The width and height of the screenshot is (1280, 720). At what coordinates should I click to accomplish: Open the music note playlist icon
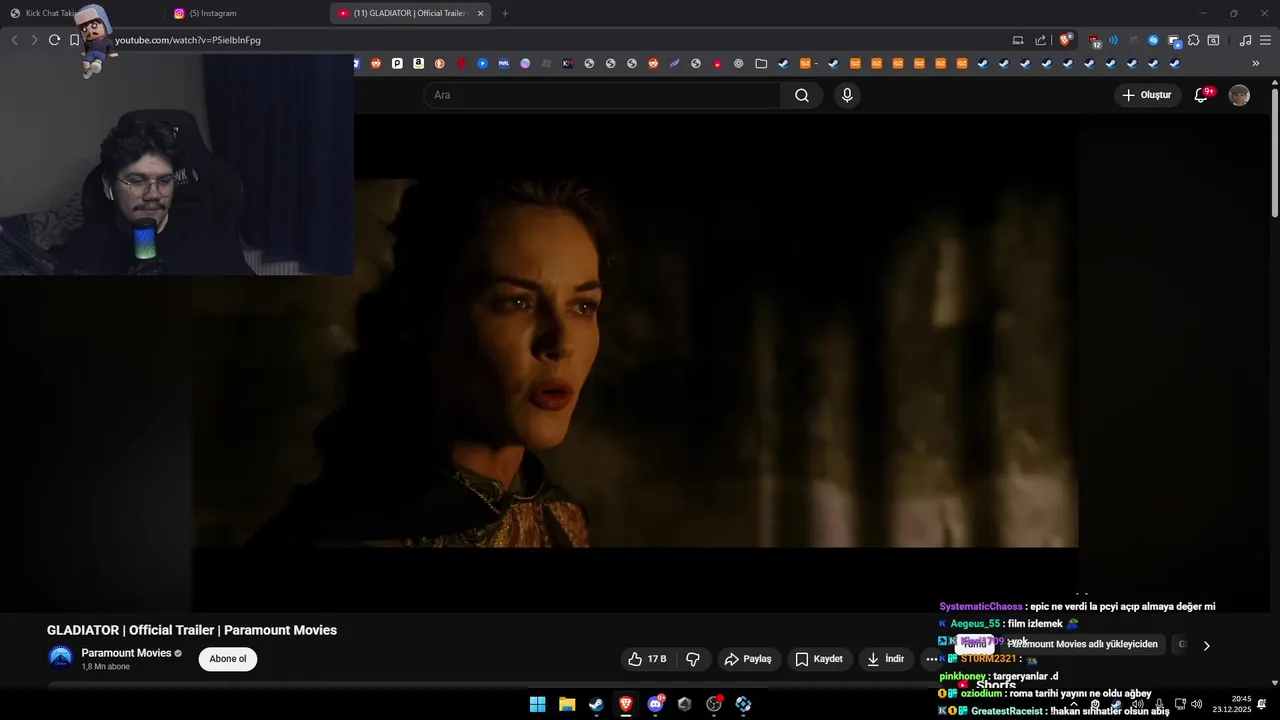1245,40
